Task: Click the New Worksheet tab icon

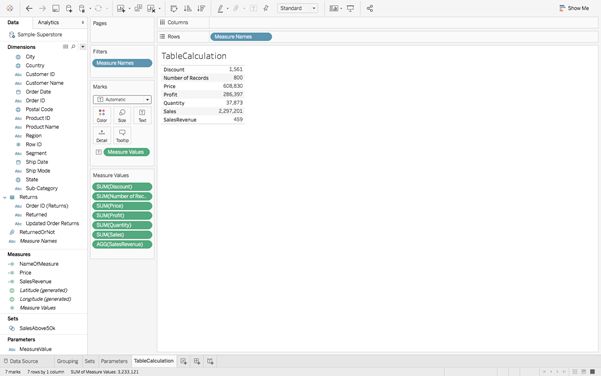Action: point(184,361)
